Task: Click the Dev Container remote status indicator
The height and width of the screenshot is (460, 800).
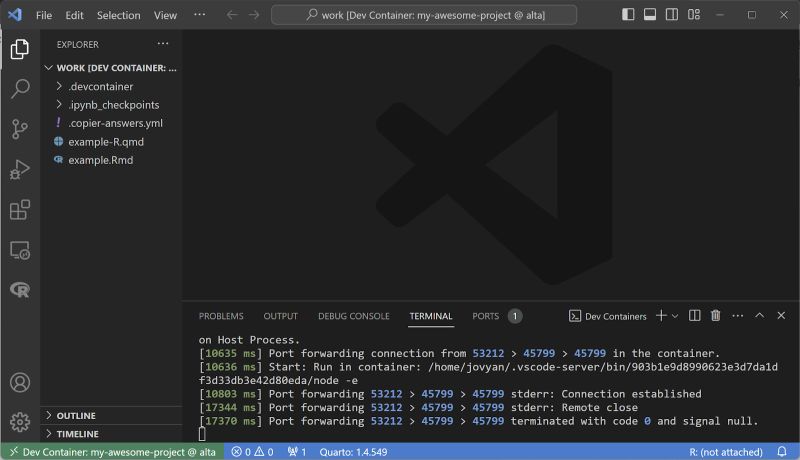Action: 113,452
